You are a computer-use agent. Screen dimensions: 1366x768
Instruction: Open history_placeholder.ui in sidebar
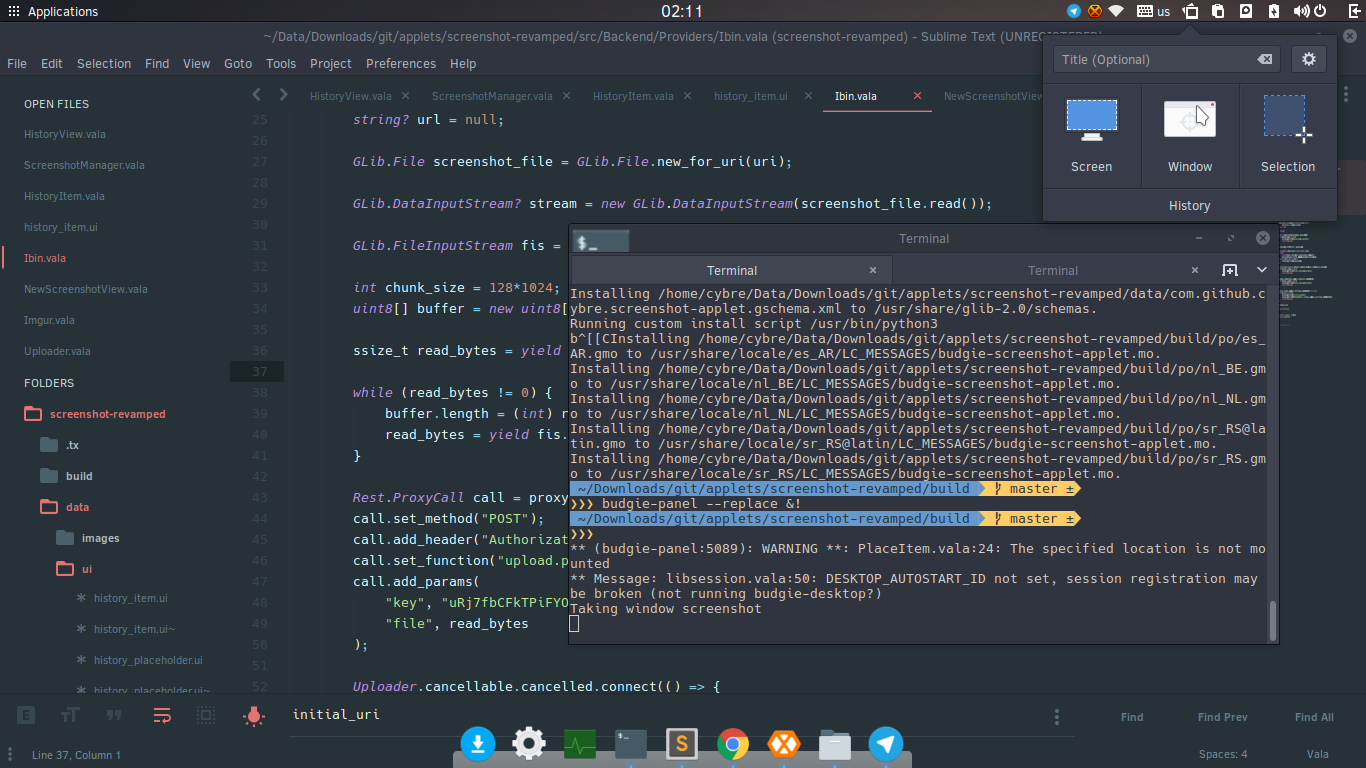tap(148, 660)
